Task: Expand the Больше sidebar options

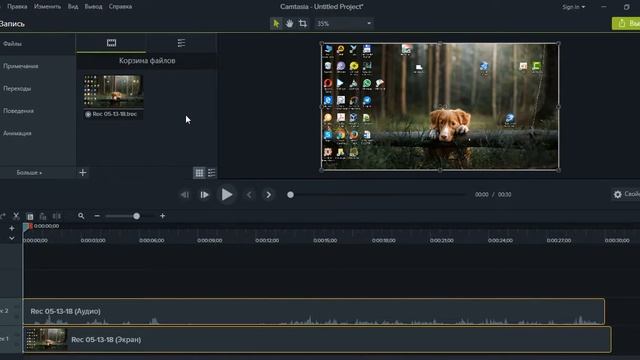Action: click(29, 173)
